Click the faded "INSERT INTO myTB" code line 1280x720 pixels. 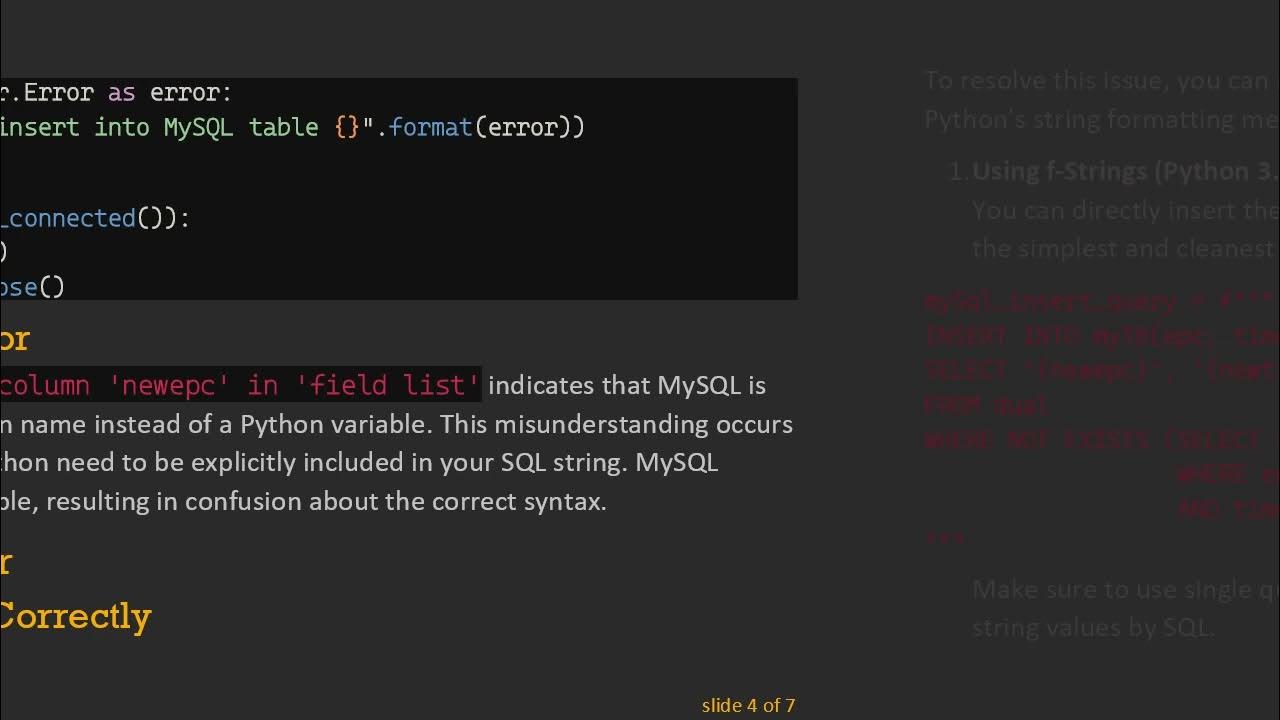click(x=1100, y=336)
